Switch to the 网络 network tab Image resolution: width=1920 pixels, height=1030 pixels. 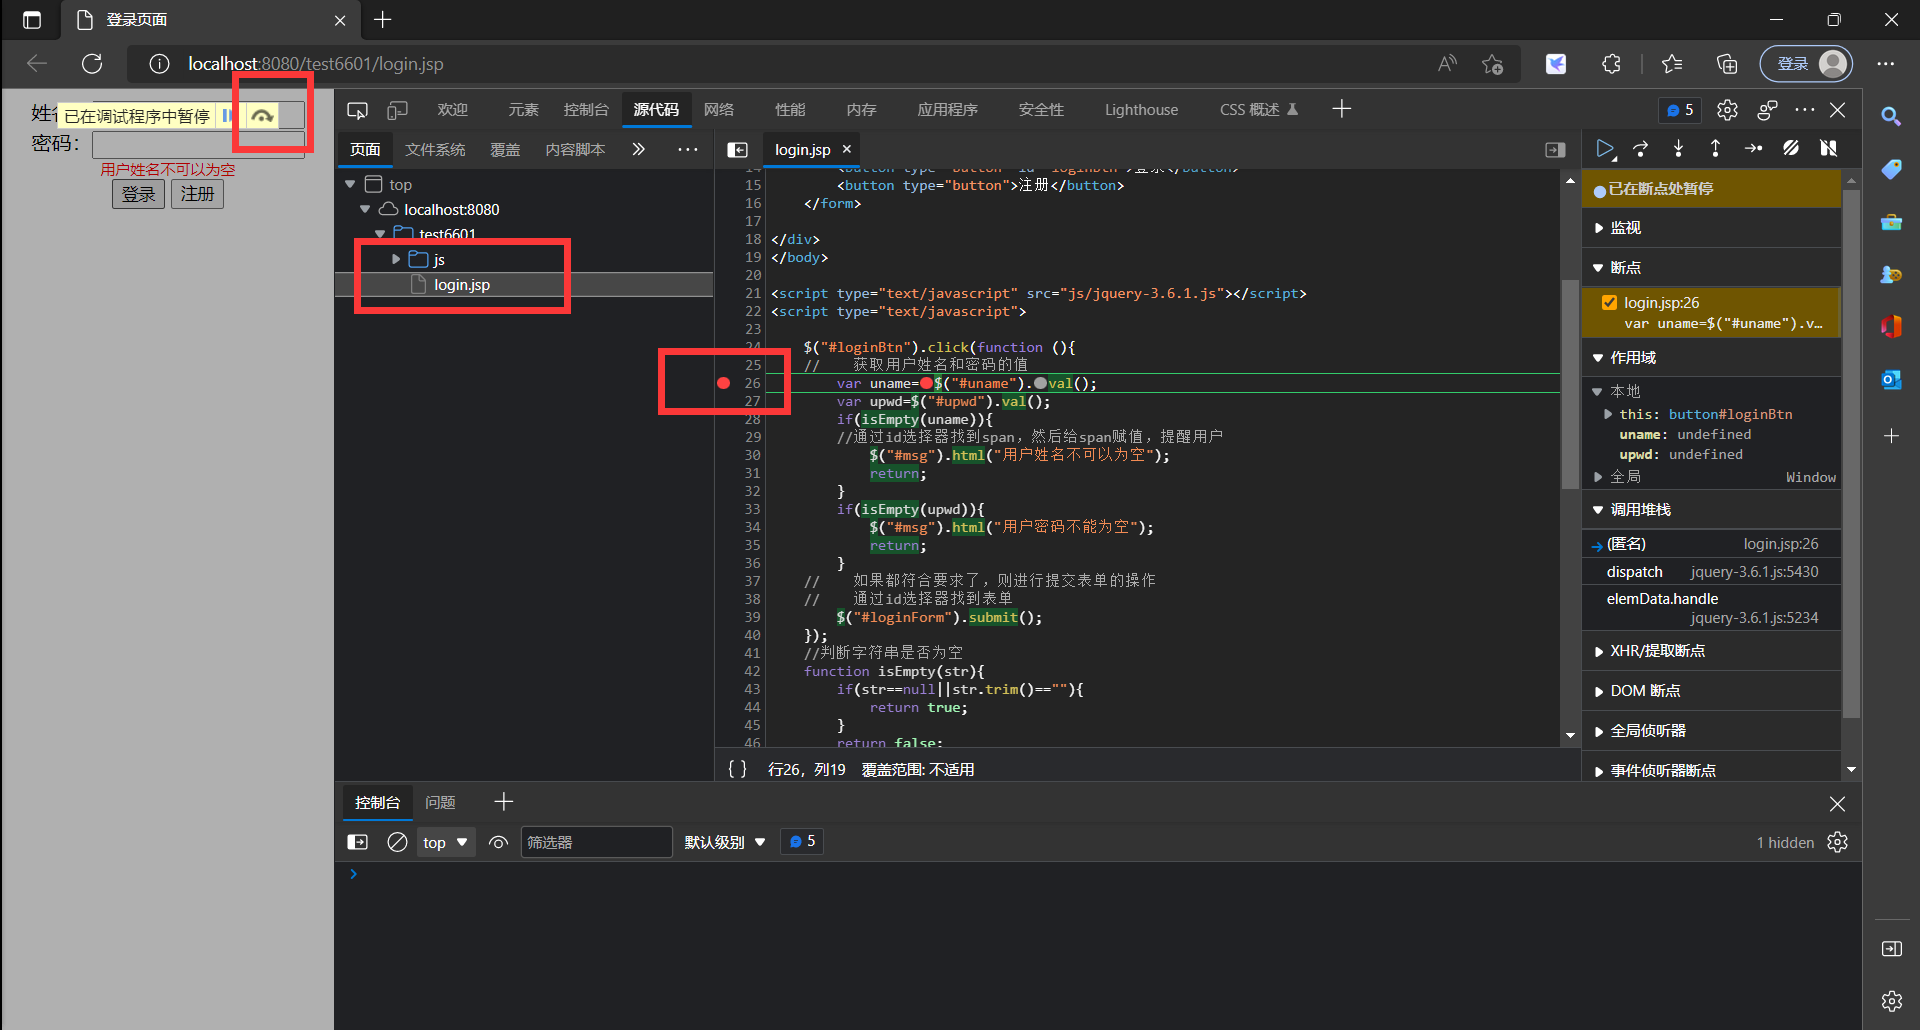click(x=718, y=110)
